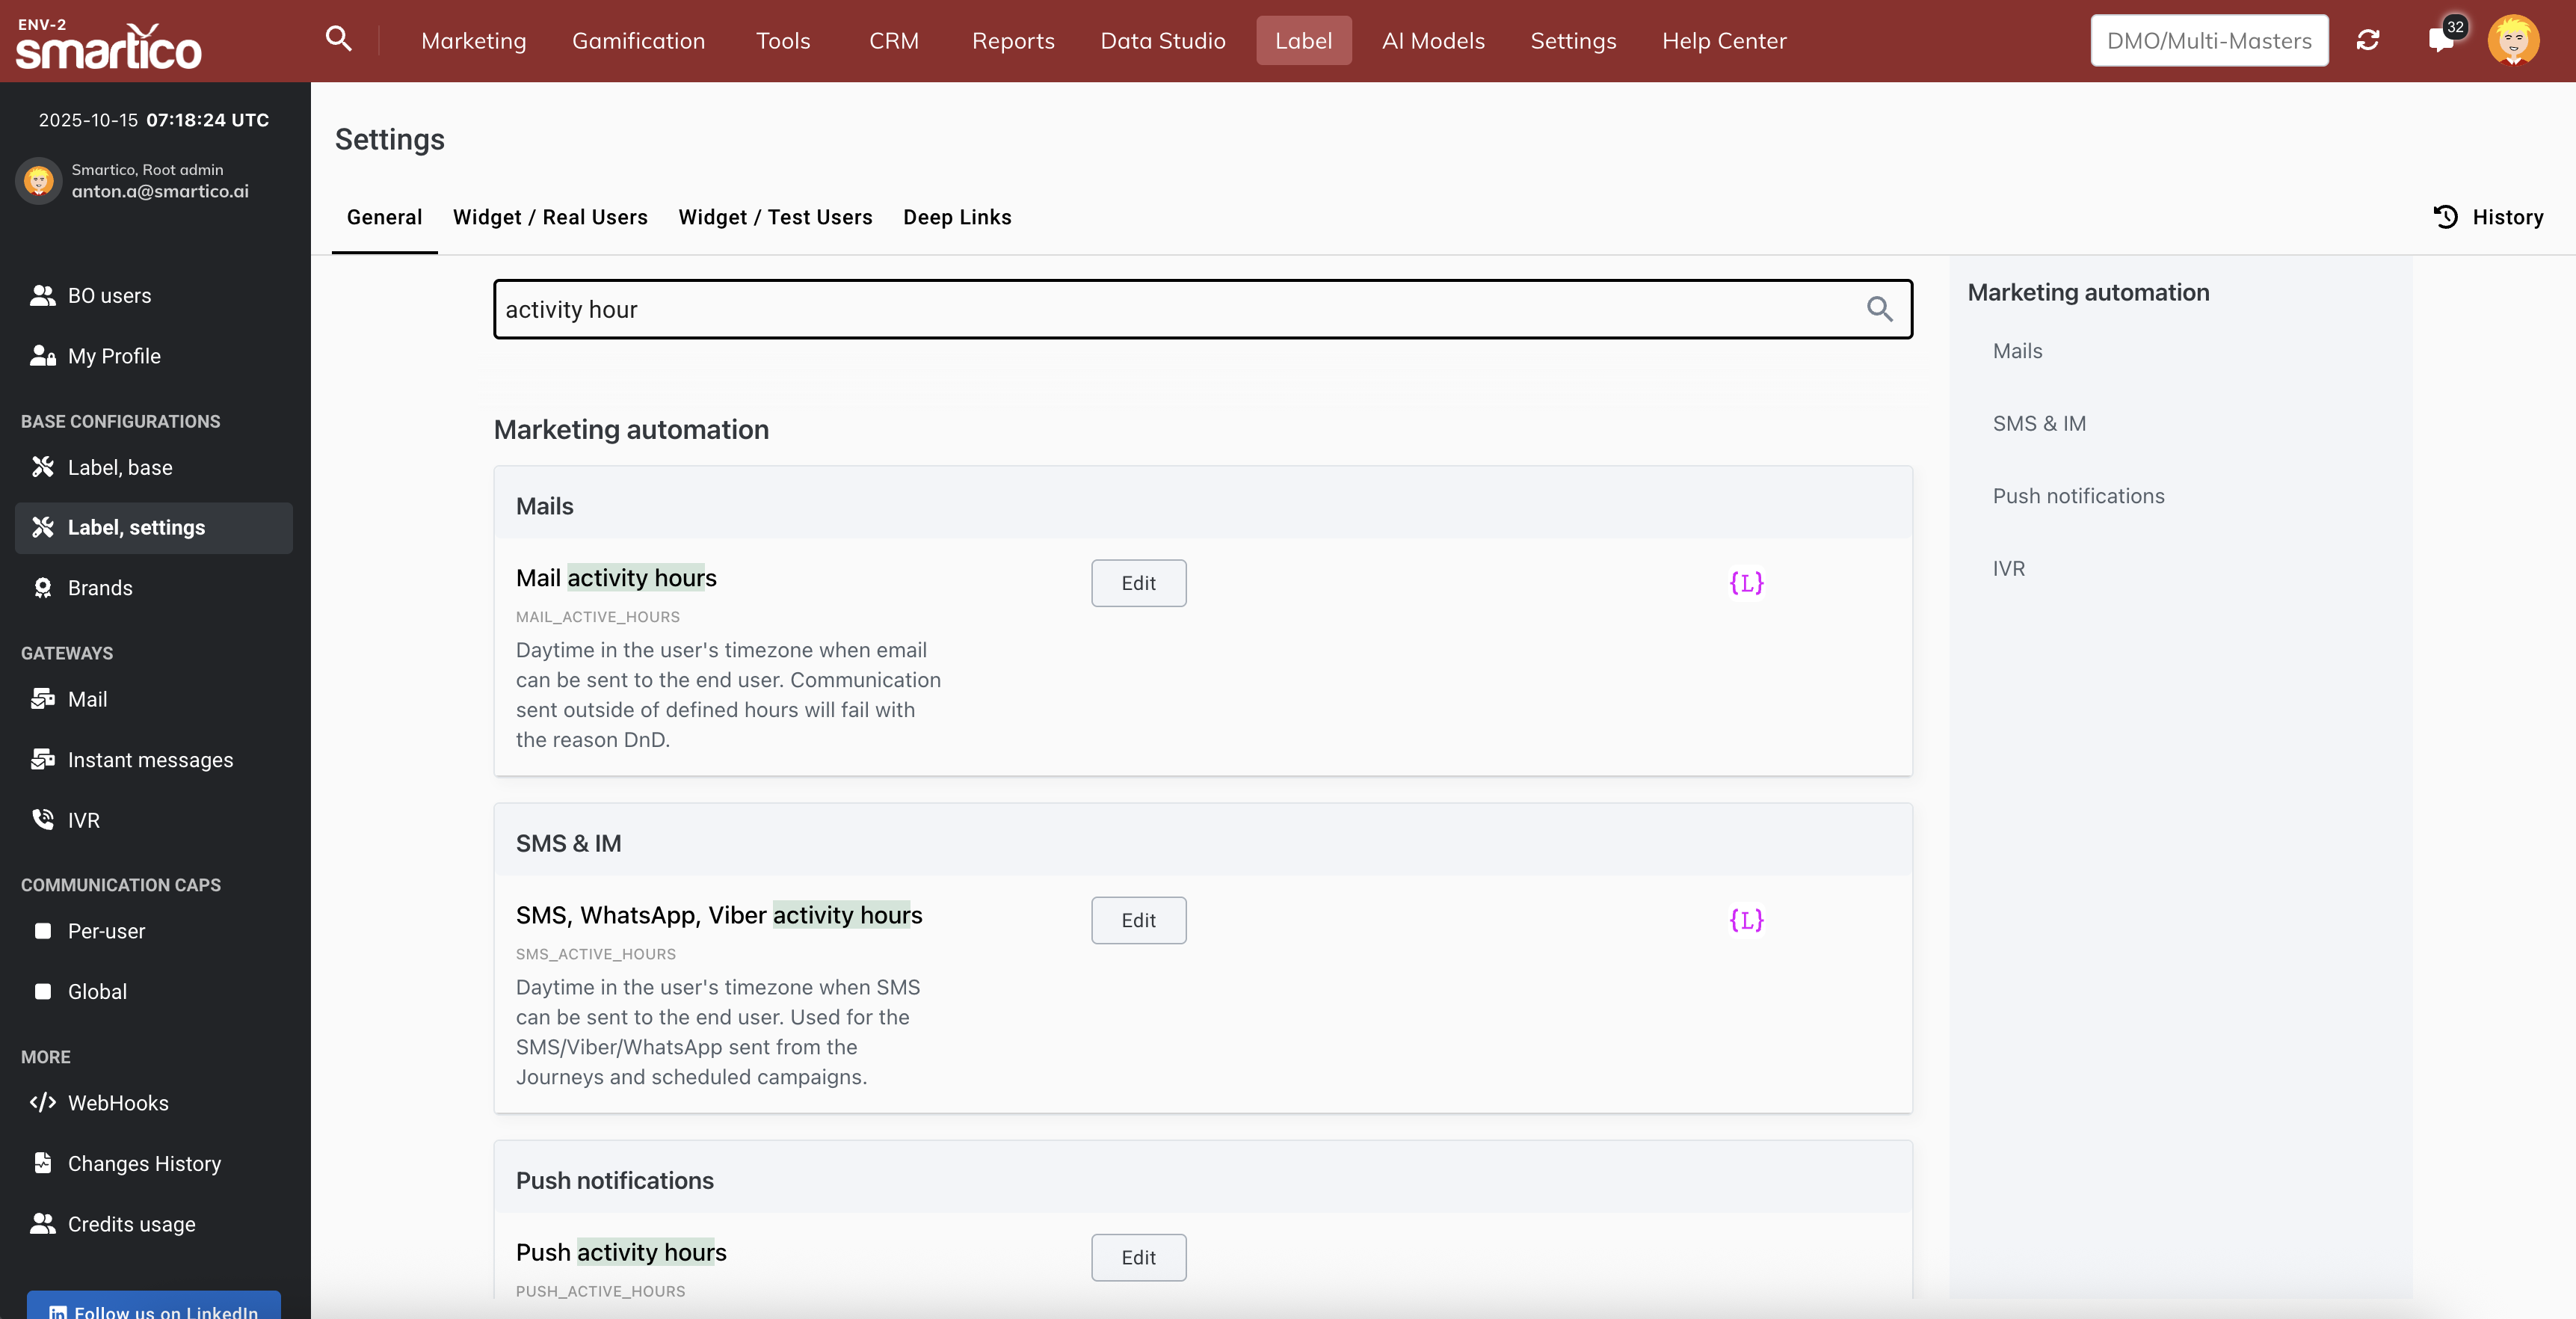The height and width of the screenshot is (1319, 2576).
Task: Click the {L} icon for Mail activity hours
Action: click(x=1746, y=583)
